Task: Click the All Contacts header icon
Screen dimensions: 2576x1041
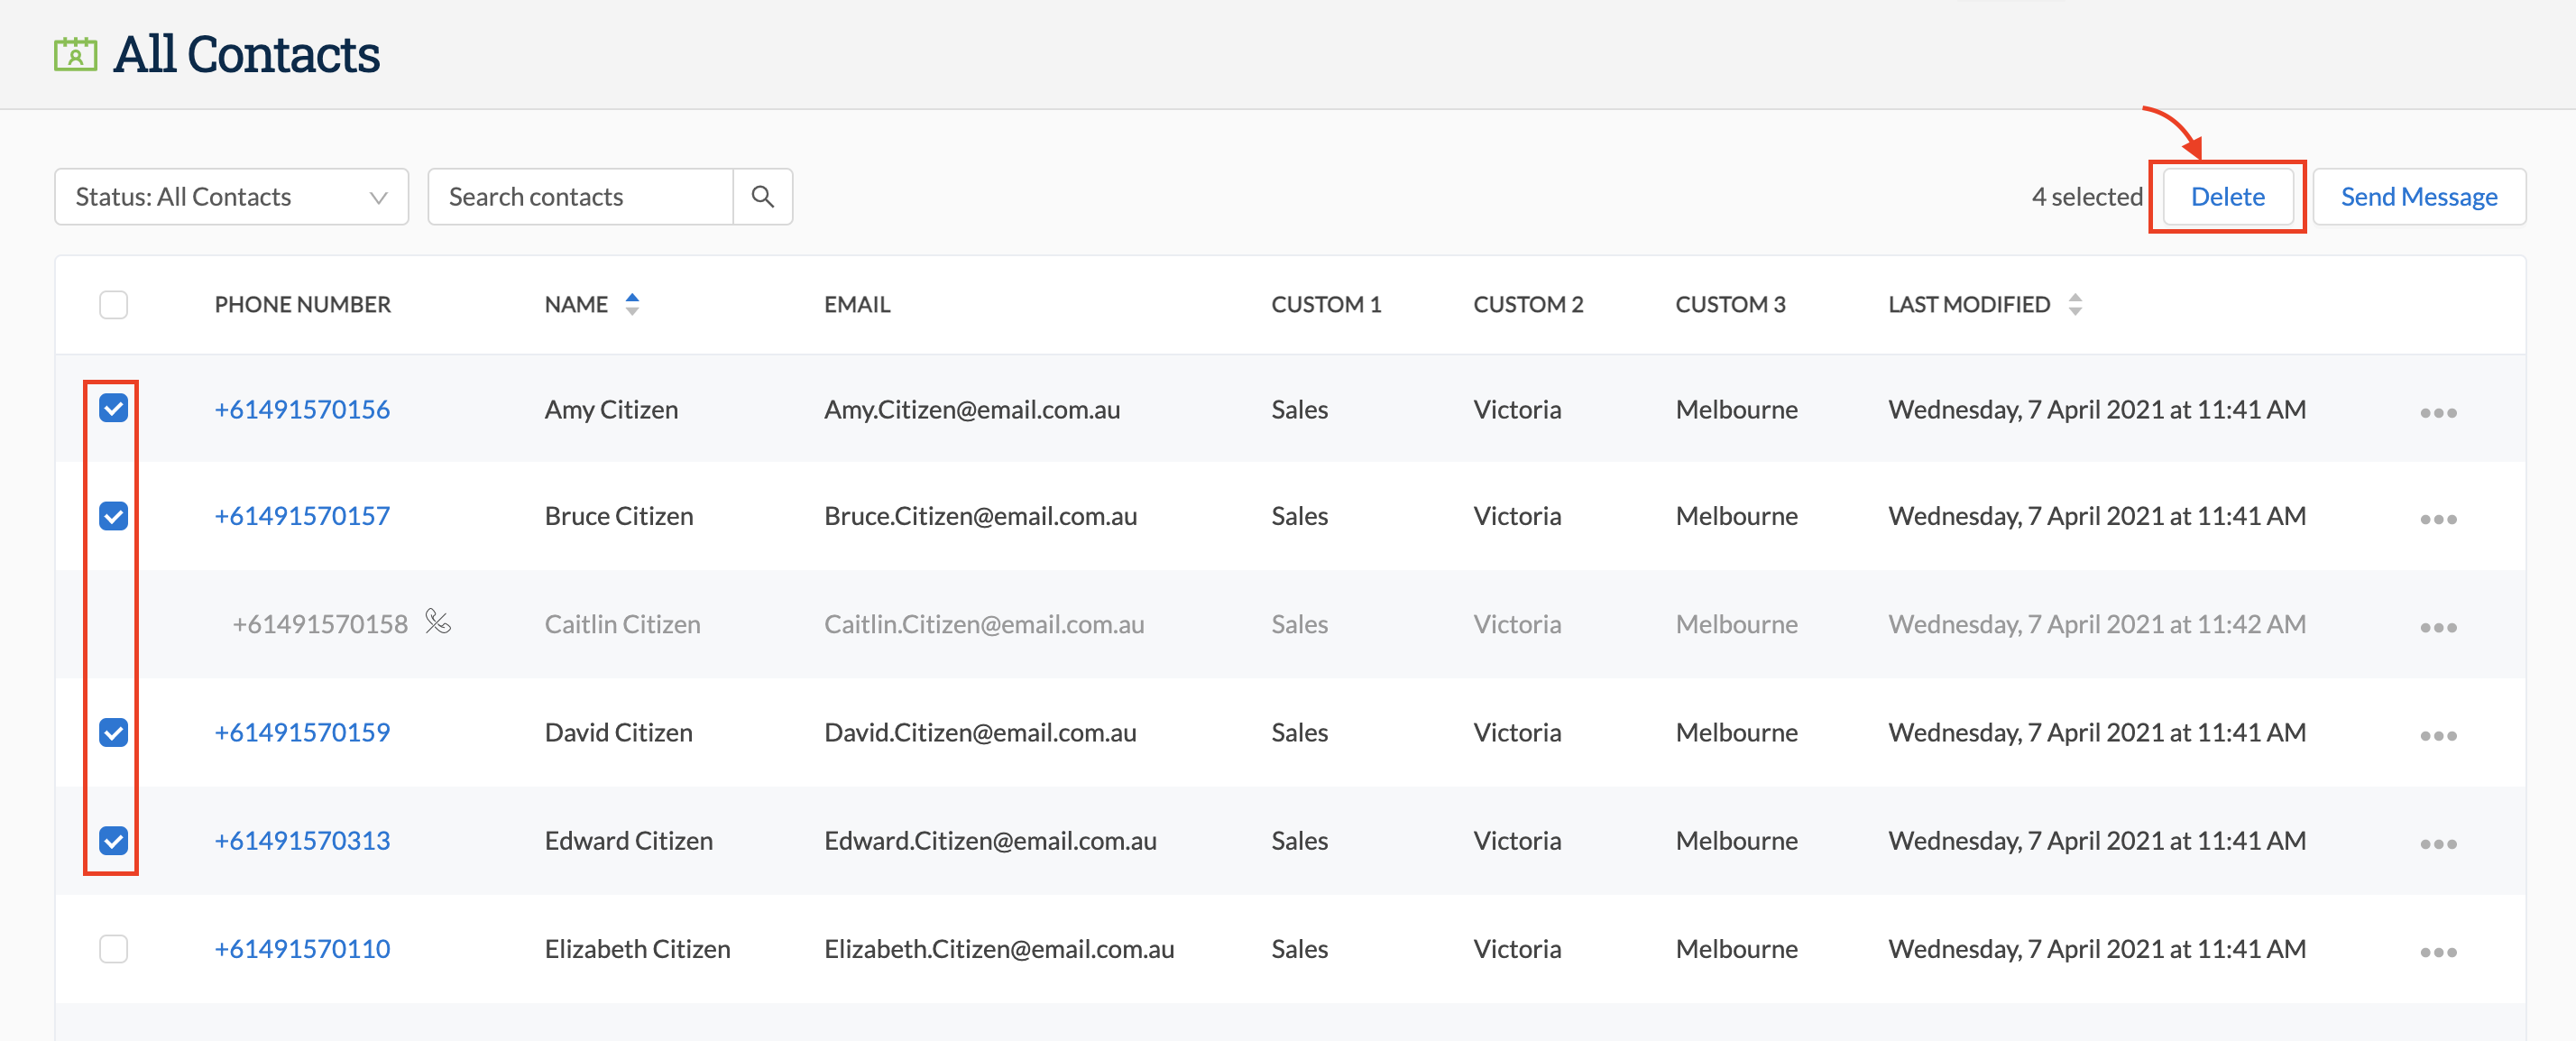Action: 74,54
